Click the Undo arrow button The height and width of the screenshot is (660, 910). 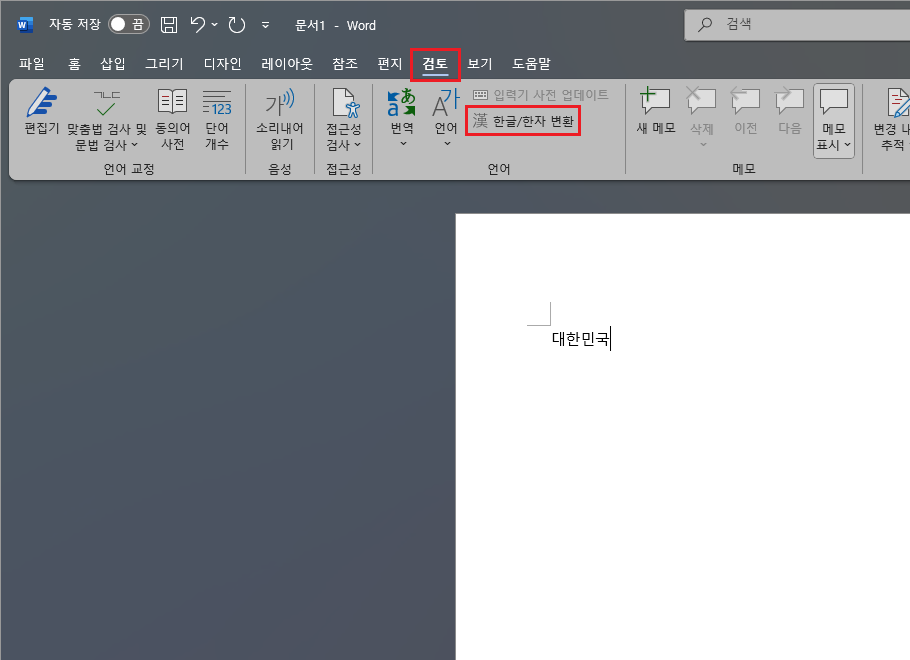click(200, 24)
